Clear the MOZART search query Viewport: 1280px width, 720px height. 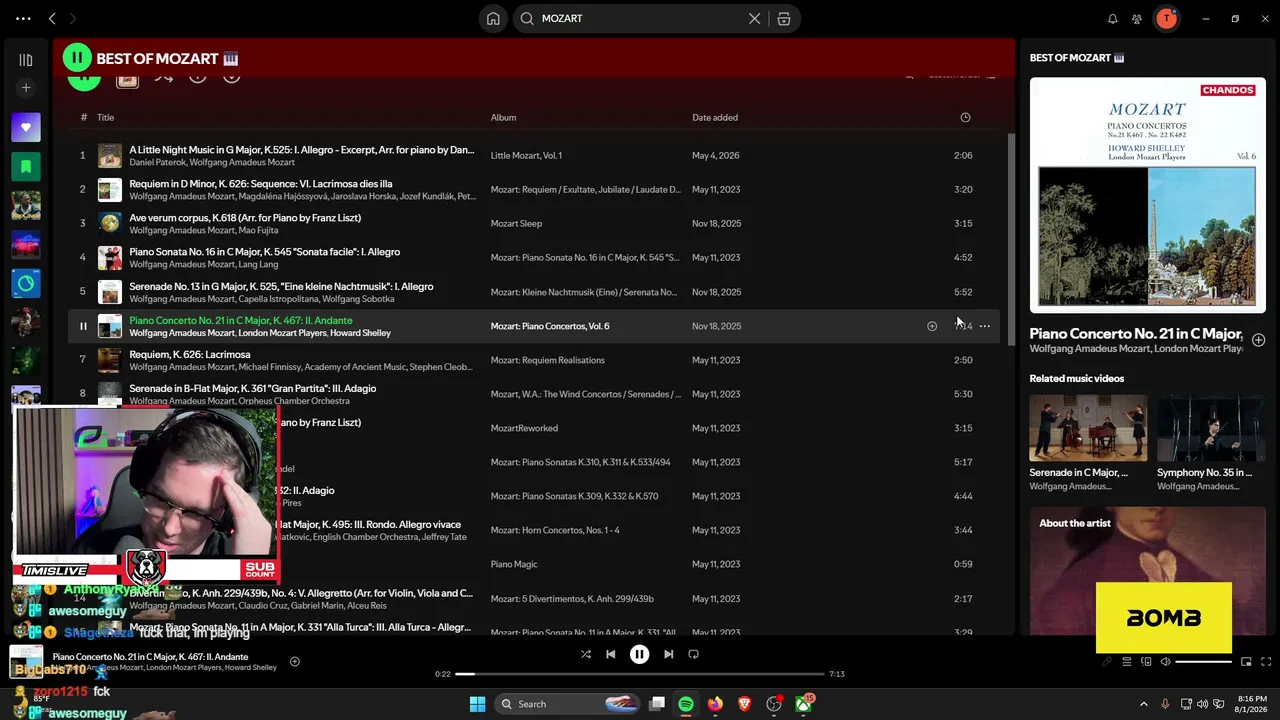[x=755, y=18]
